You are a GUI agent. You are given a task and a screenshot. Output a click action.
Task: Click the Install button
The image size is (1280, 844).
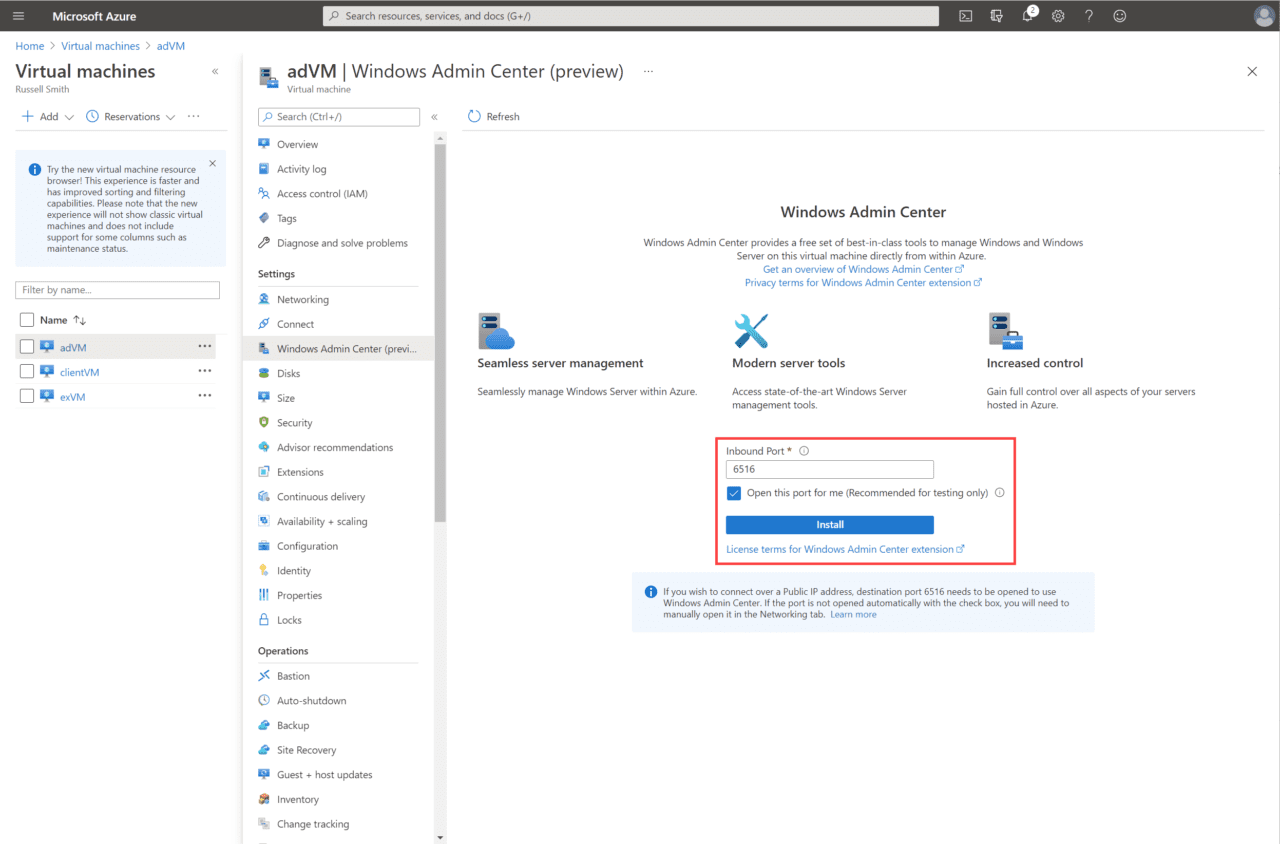point(830,525)
